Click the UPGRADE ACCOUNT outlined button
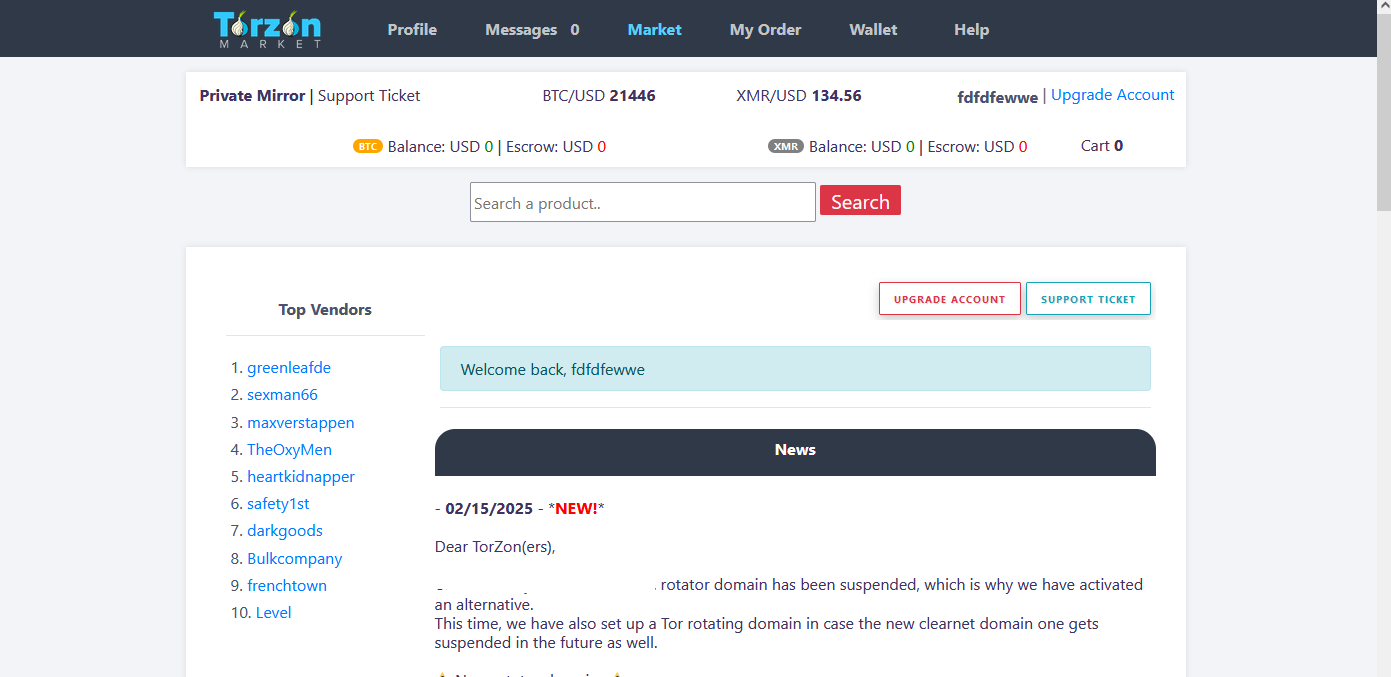Viewport: 1391px width, 677px height. tap(948, 298)
